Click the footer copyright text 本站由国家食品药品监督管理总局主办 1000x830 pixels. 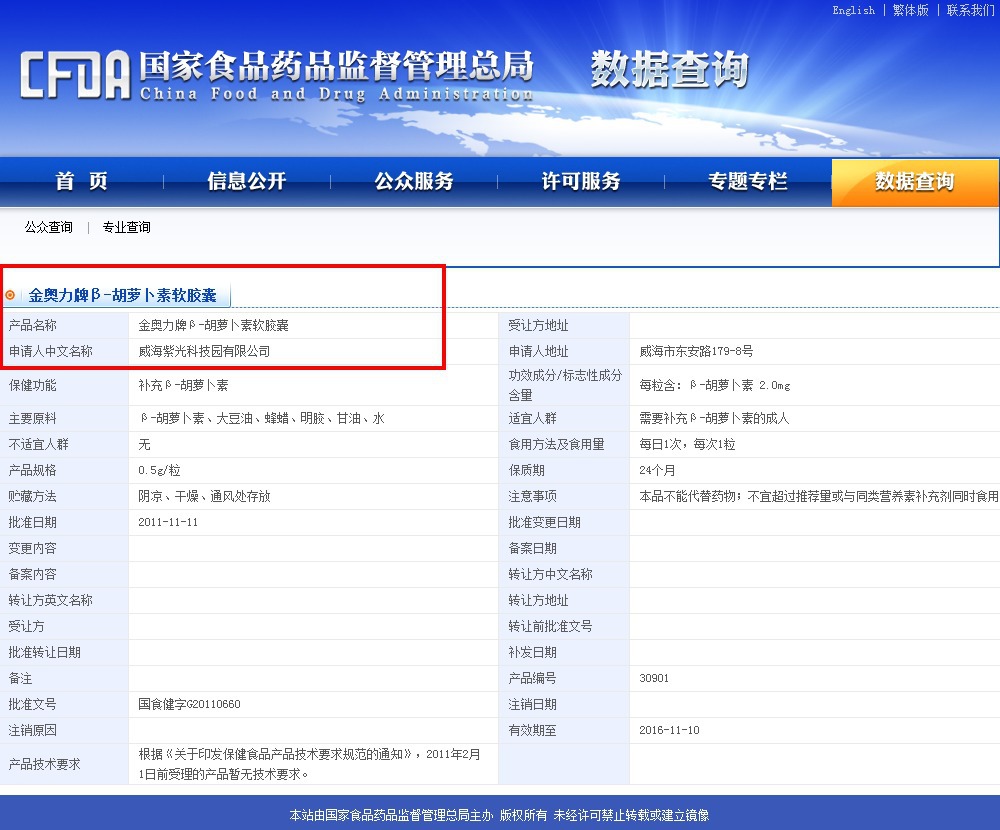pos(392,815)
